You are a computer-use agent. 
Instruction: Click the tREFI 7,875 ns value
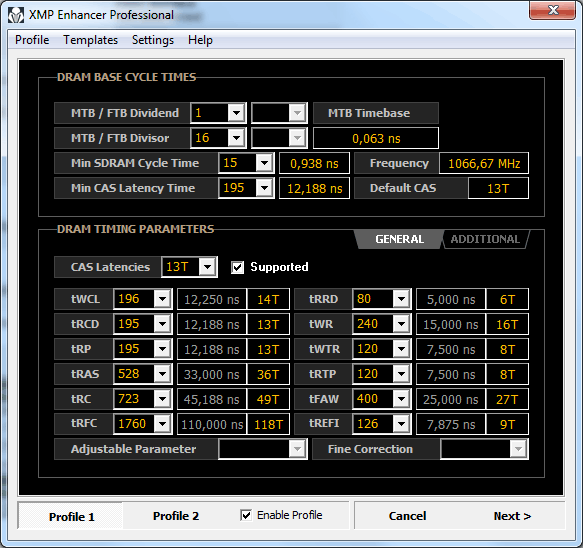(x=451, y=424)
